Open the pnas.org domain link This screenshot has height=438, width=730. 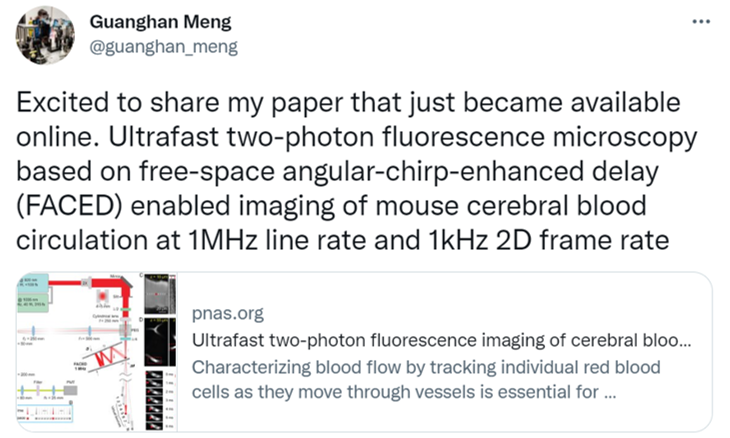[227, 314]
